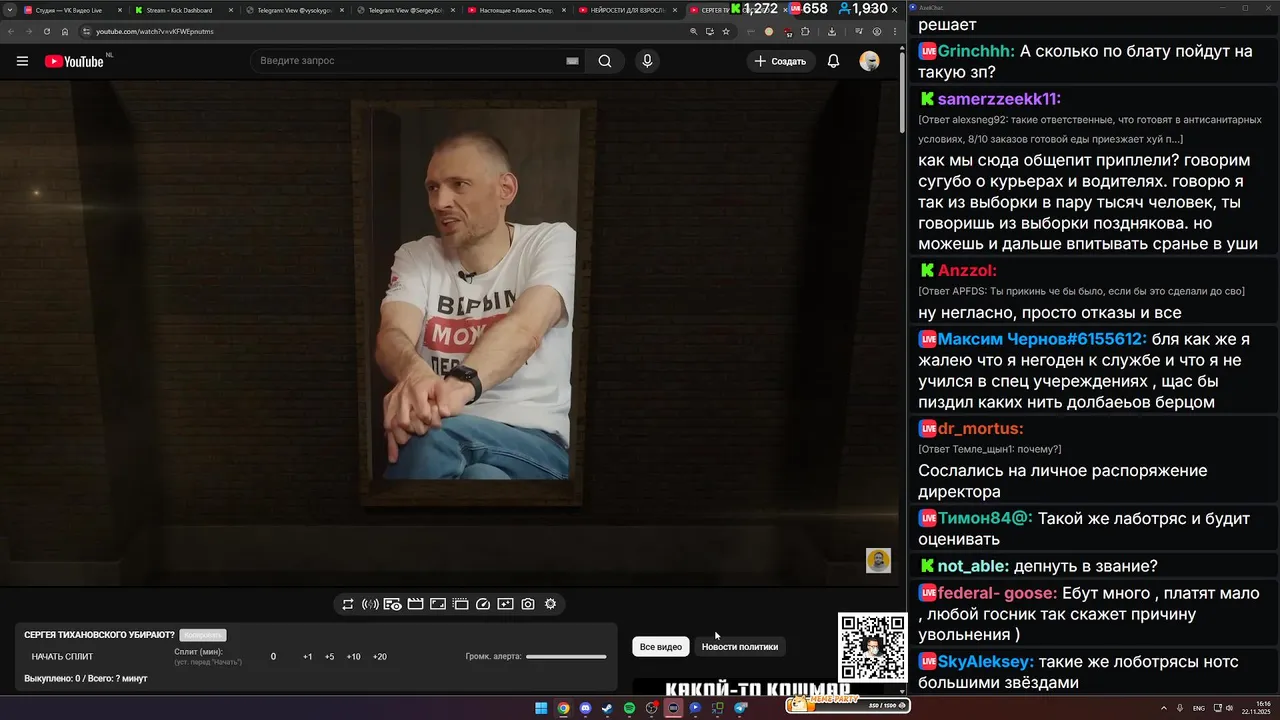Viewport: 1280px width, 720px height.
Task: Reload the page with refresh icon
Action: (x=47, y=31)
